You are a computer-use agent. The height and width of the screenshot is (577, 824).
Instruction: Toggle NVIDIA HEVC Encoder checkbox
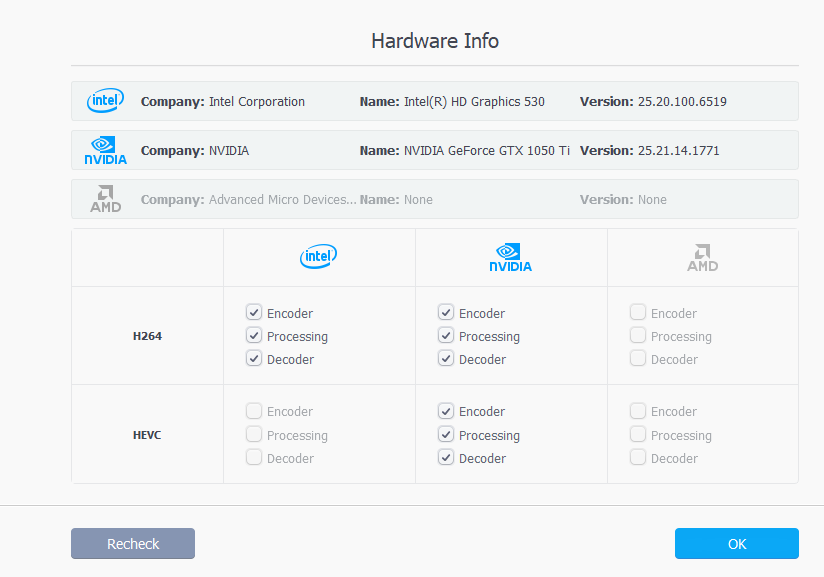coord(446,411)
